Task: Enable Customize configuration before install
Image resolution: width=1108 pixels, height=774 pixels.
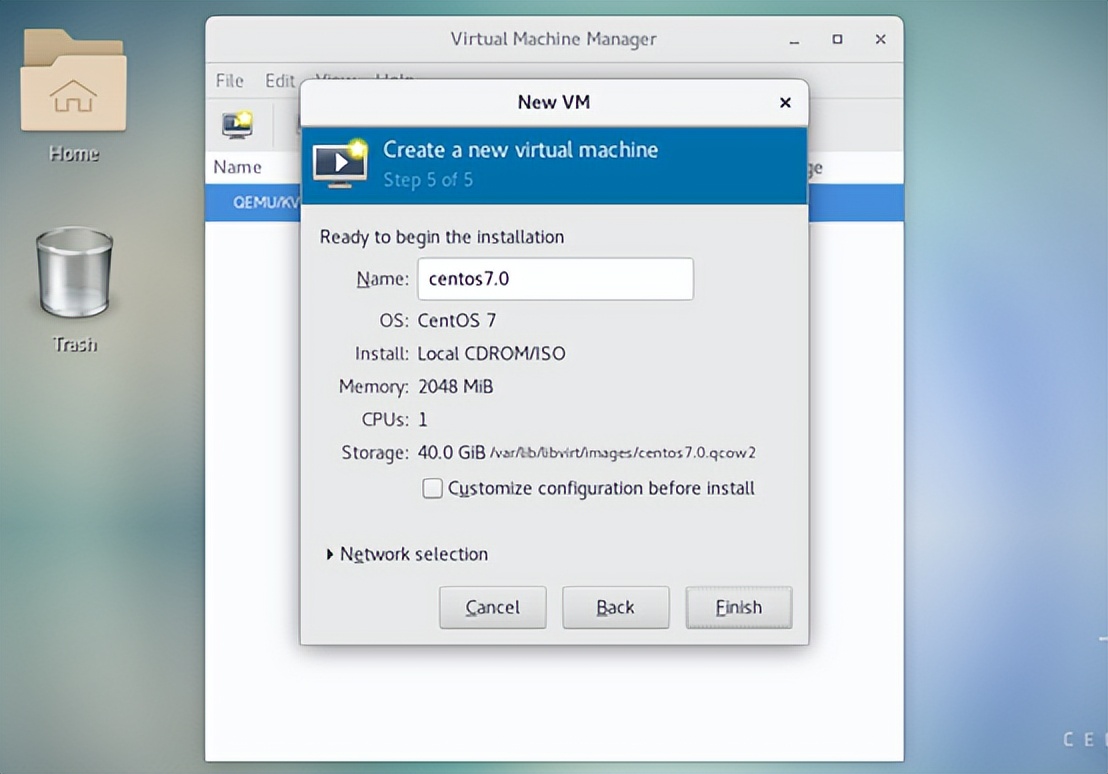Action: click(432, 488)
